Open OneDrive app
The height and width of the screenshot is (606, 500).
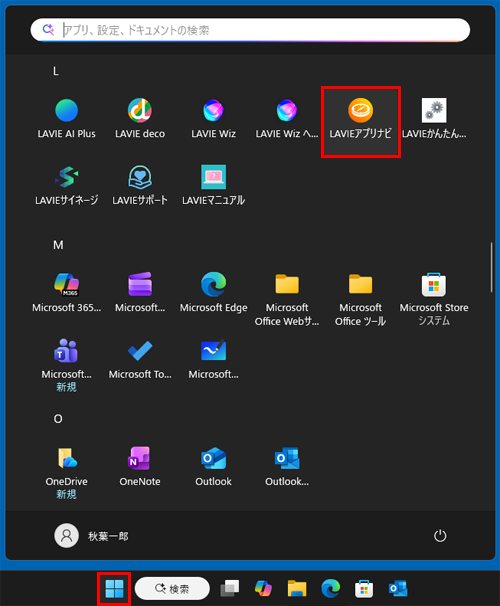click(x=66, y=472)
